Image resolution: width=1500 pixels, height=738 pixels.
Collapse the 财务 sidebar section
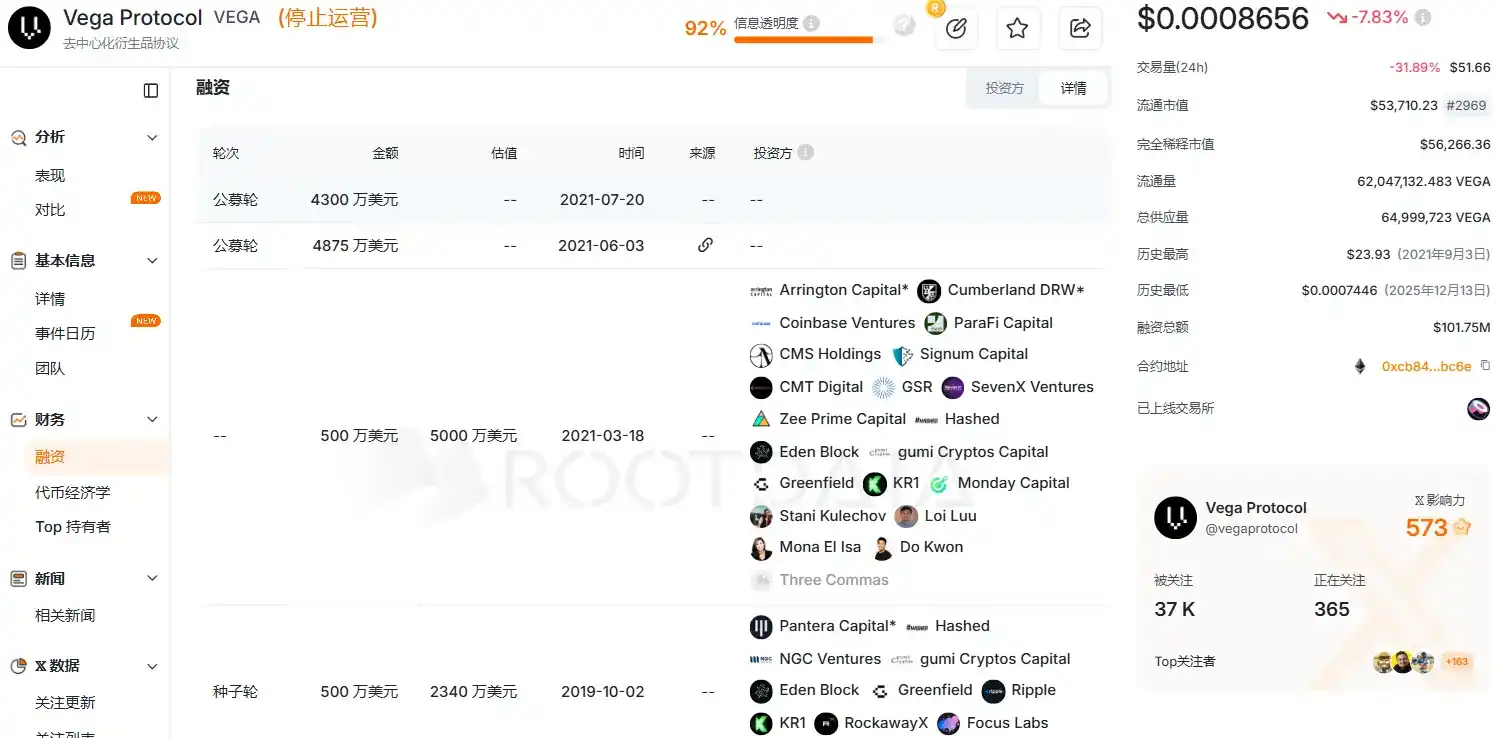(152, 420)
